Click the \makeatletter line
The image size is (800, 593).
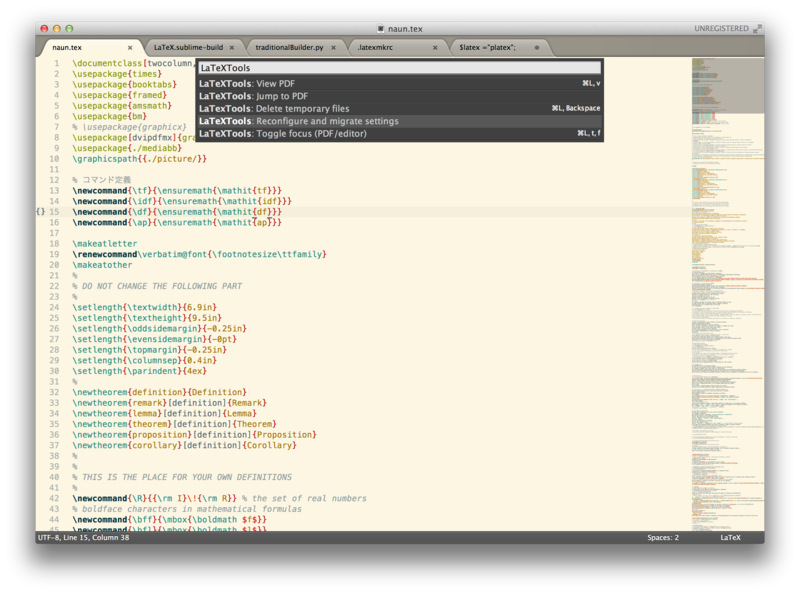pyautogui.click(x=105, y=243)
